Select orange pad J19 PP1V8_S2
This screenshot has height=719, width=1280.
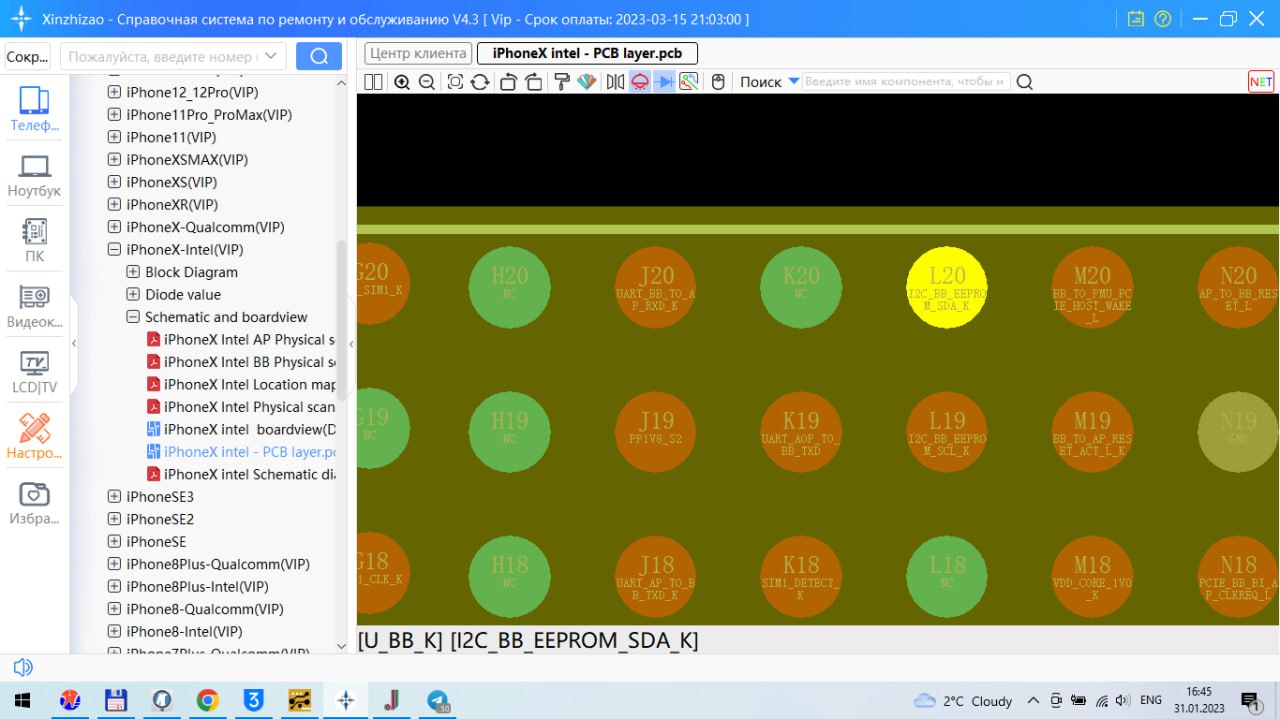coord(656,431)
